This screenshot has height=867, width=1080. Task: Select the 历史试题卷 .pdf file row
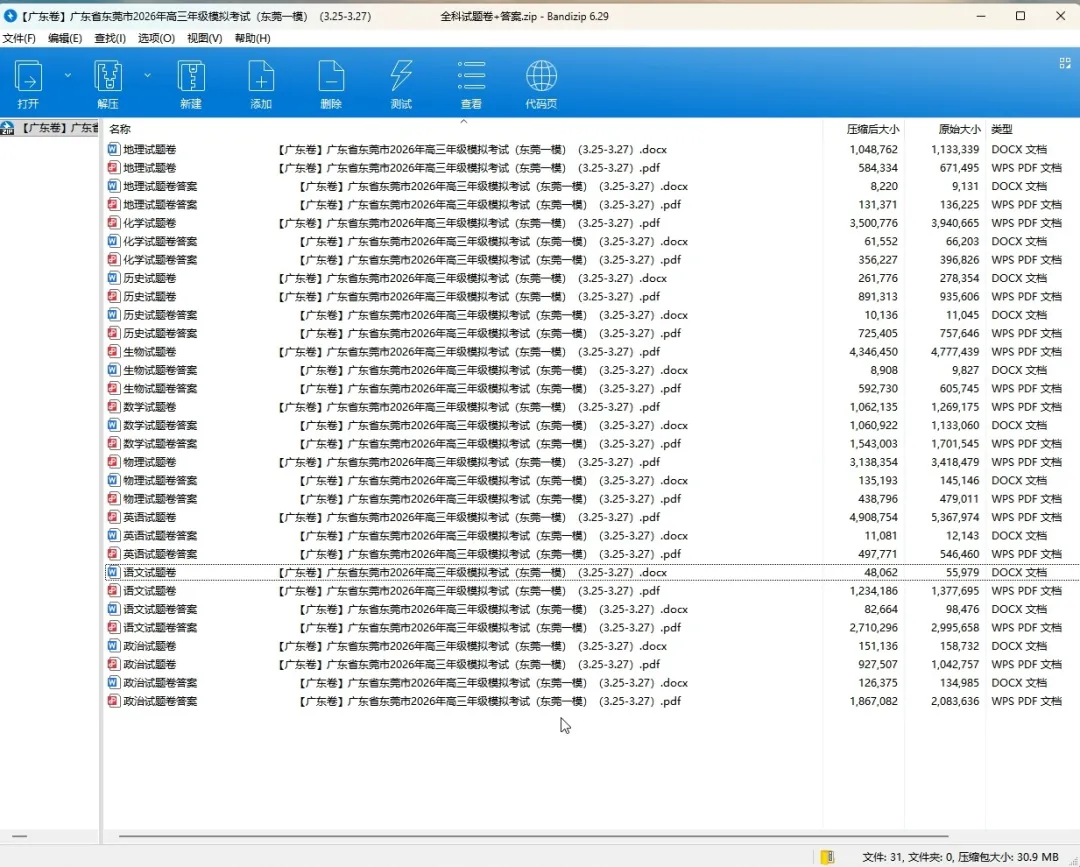pos(592,296)
